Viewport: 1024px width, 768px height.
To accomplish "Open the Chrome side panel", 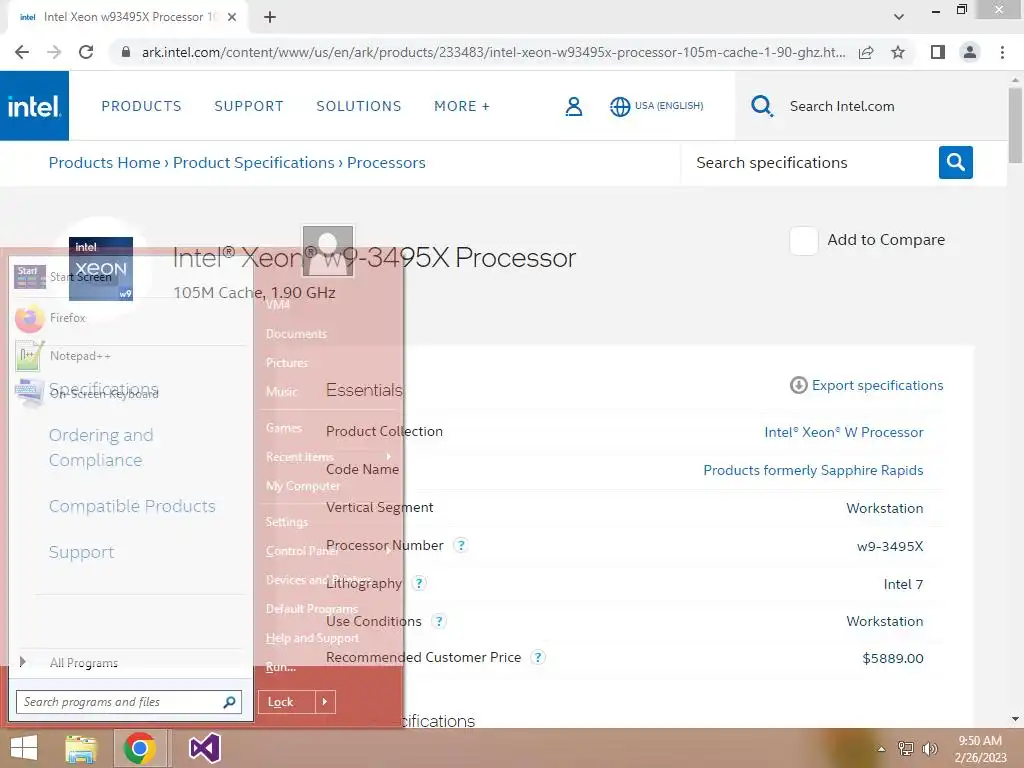I will tap(938, 52).
